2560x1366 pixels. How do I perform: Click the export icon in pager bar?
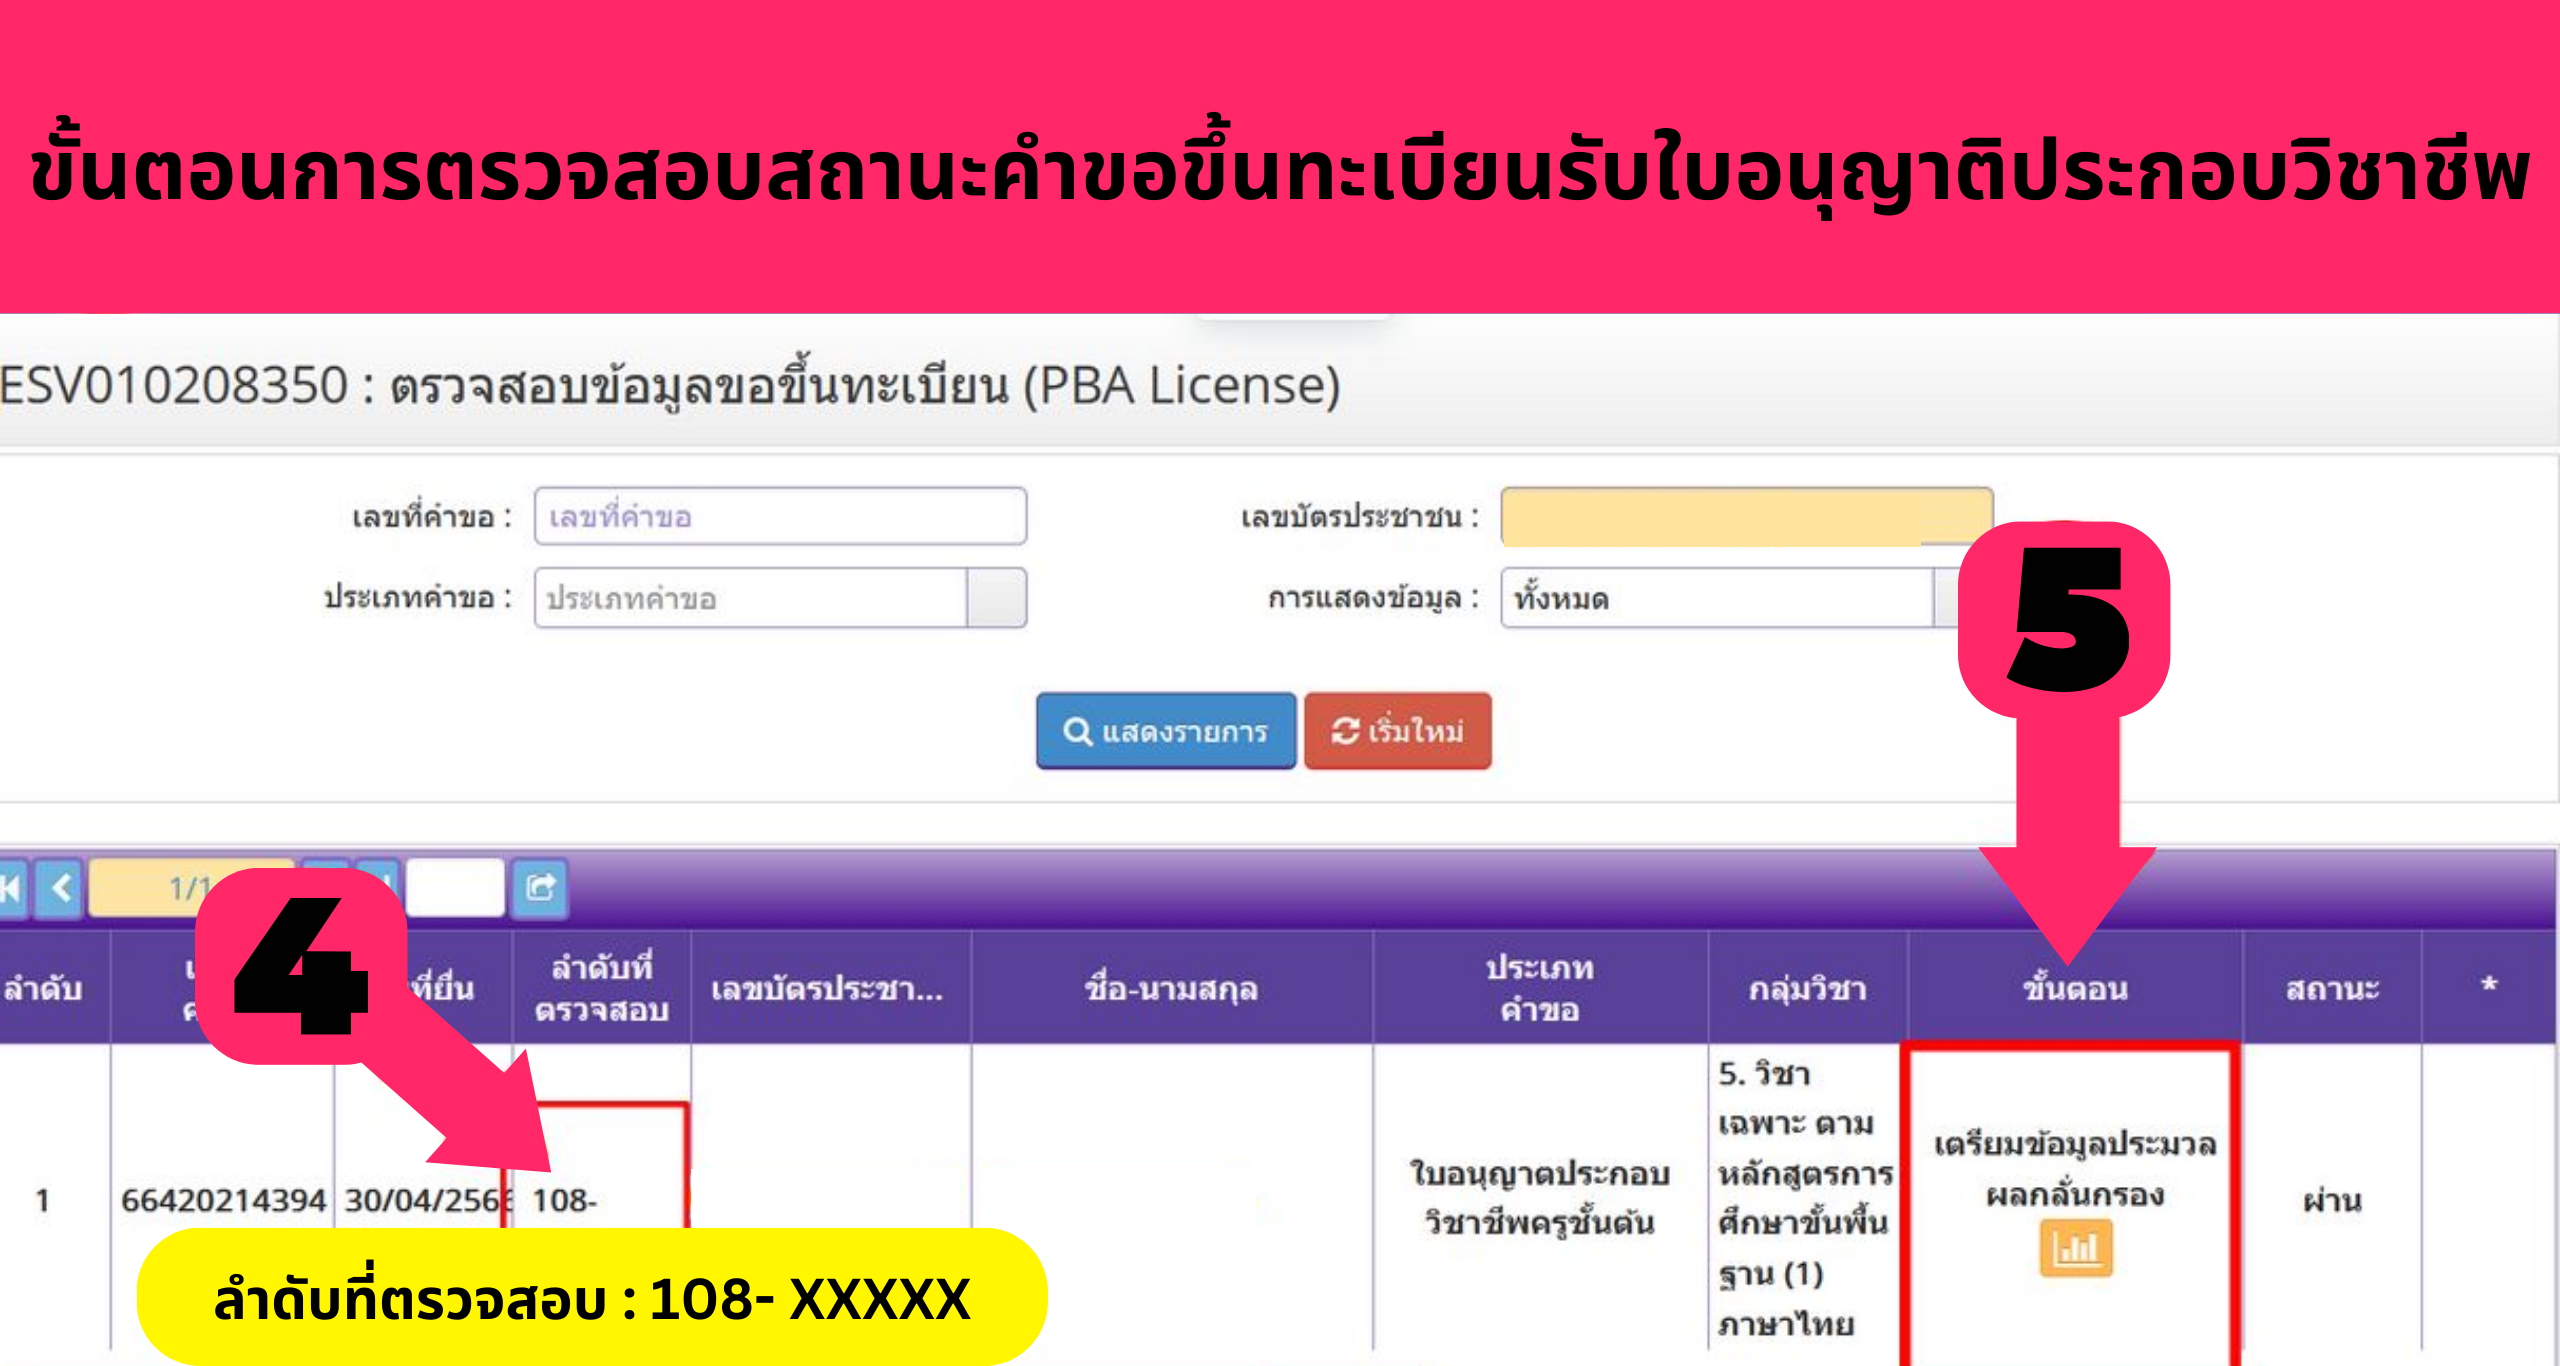click(x=540, y=888)
